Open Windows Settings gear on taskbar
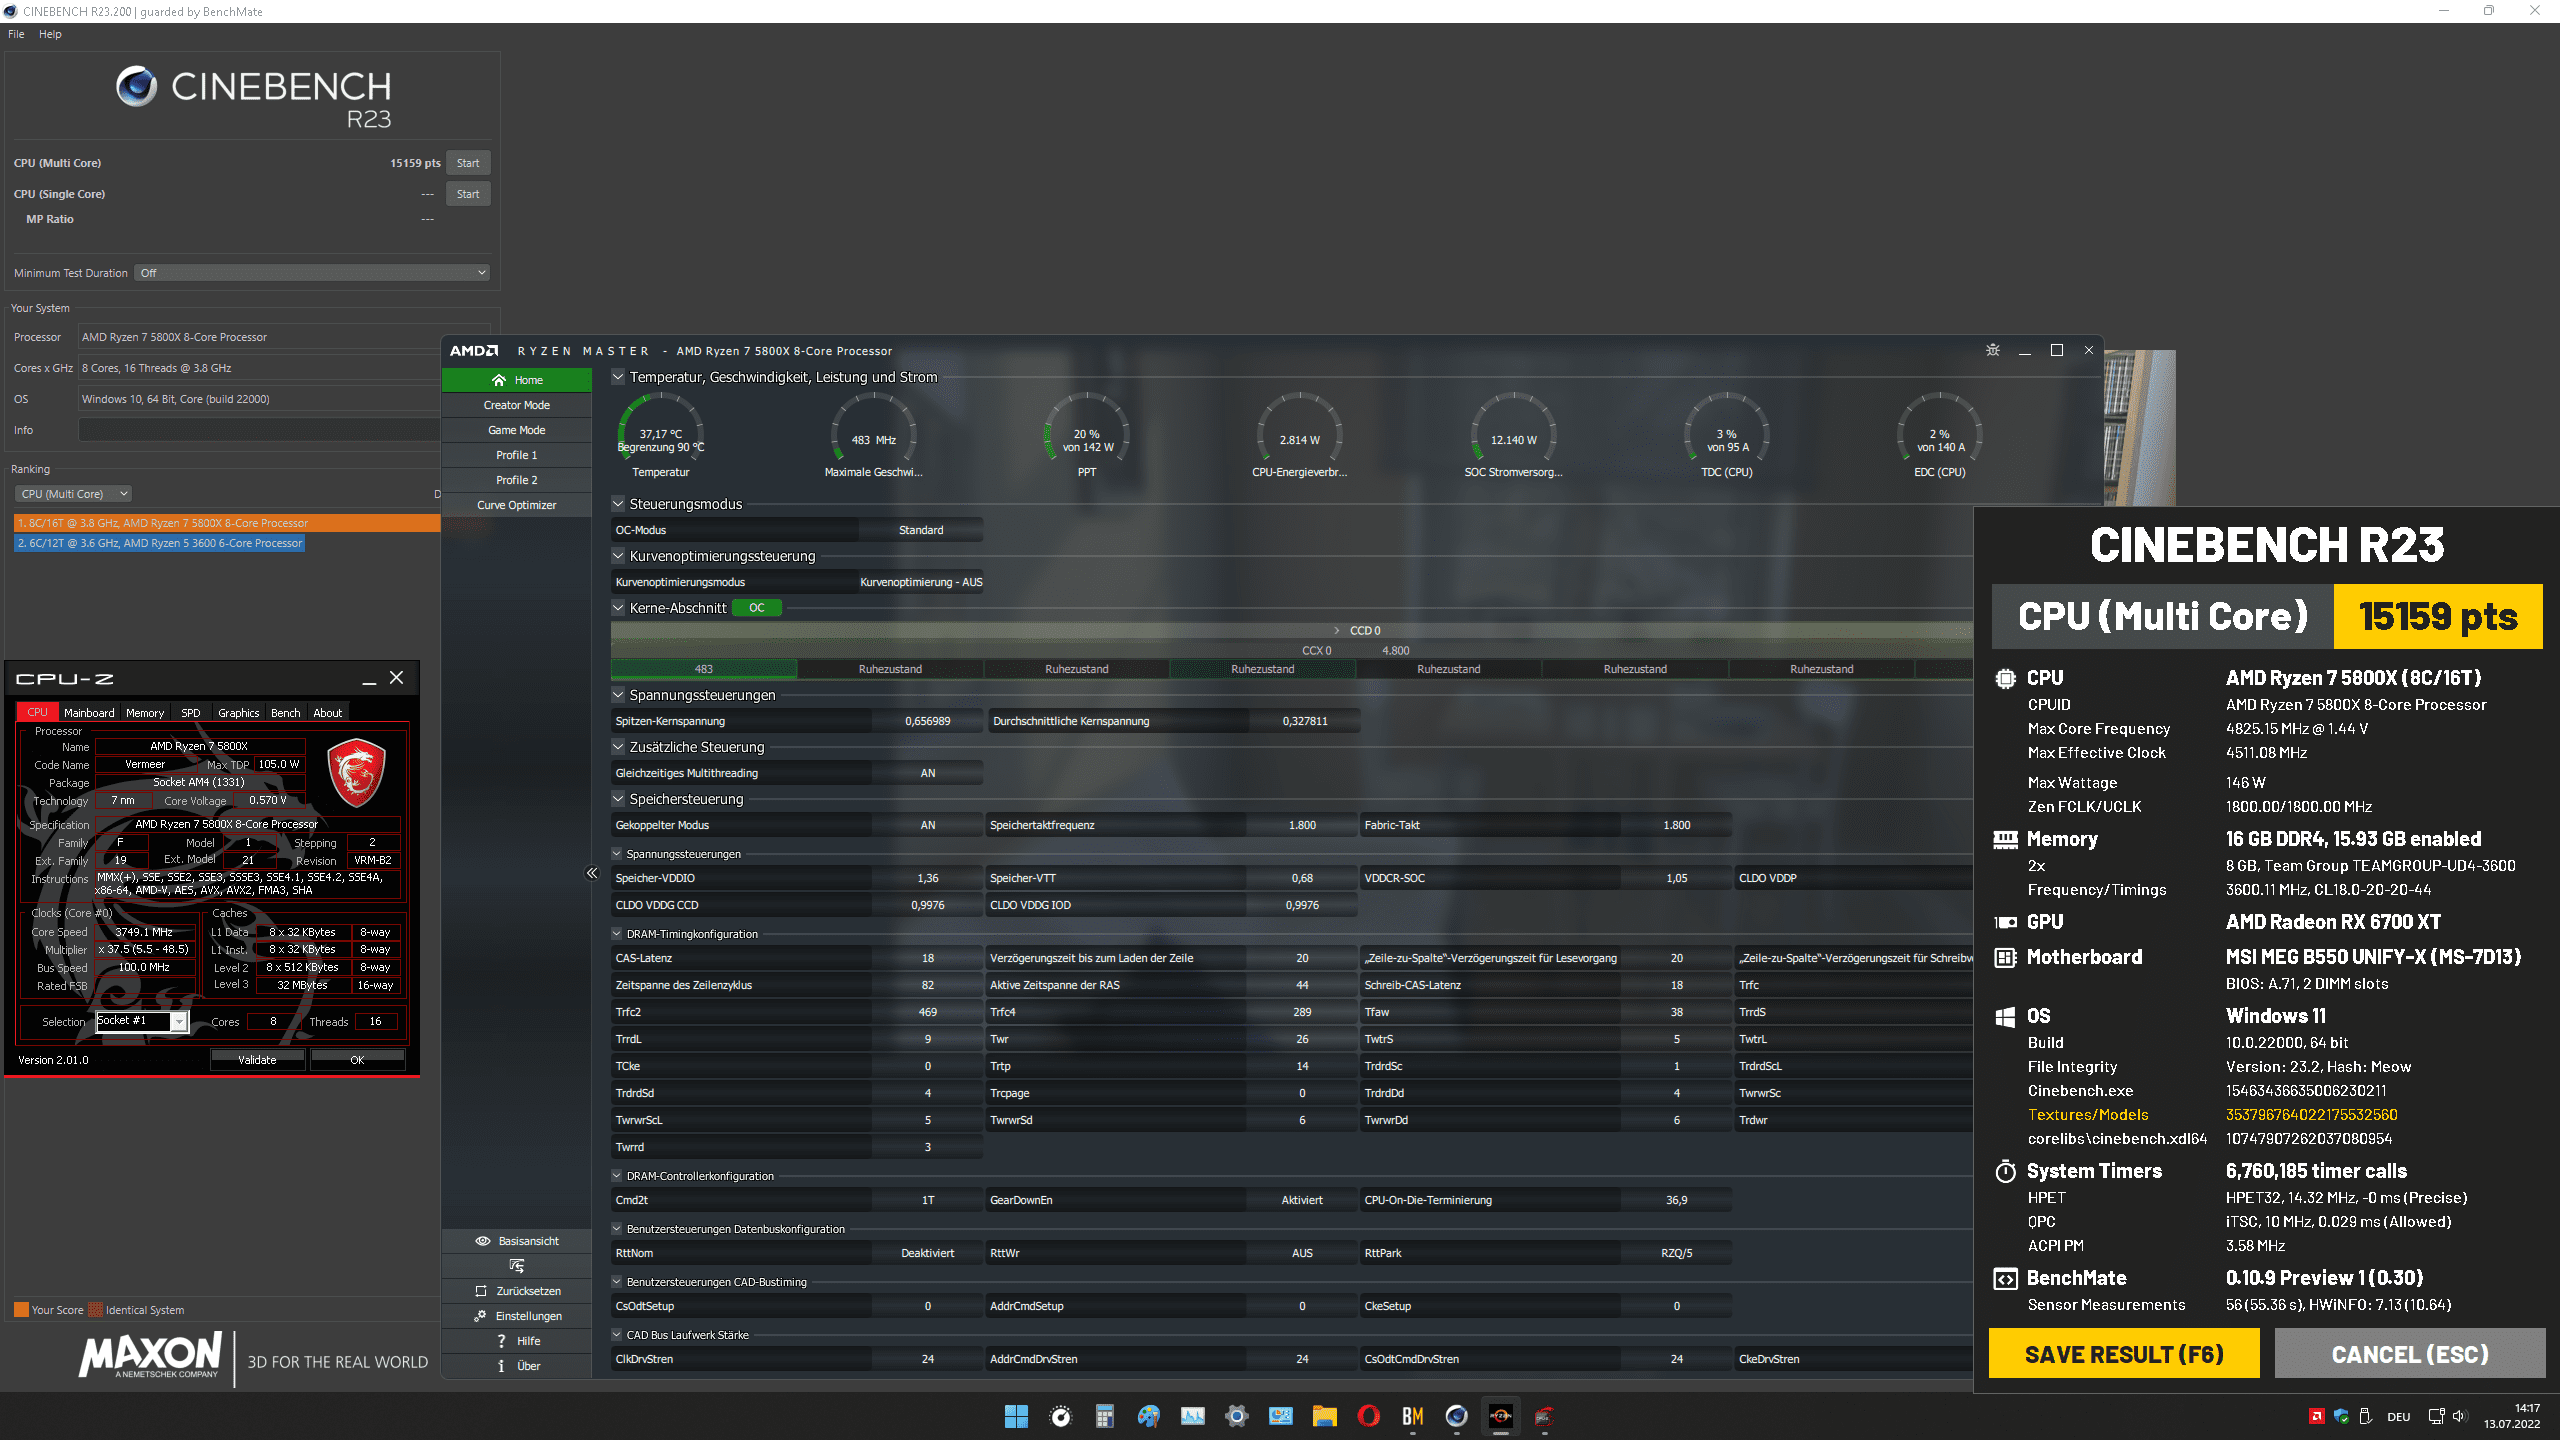2560x1440 pixels. [x=1237, y=1416]
